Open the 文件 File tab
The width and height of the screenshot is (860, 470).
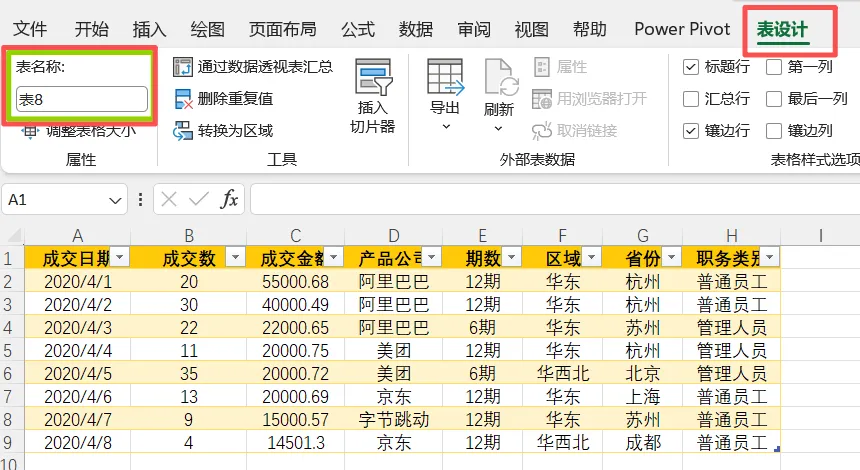pyautogui.click(x=30, y=29)
